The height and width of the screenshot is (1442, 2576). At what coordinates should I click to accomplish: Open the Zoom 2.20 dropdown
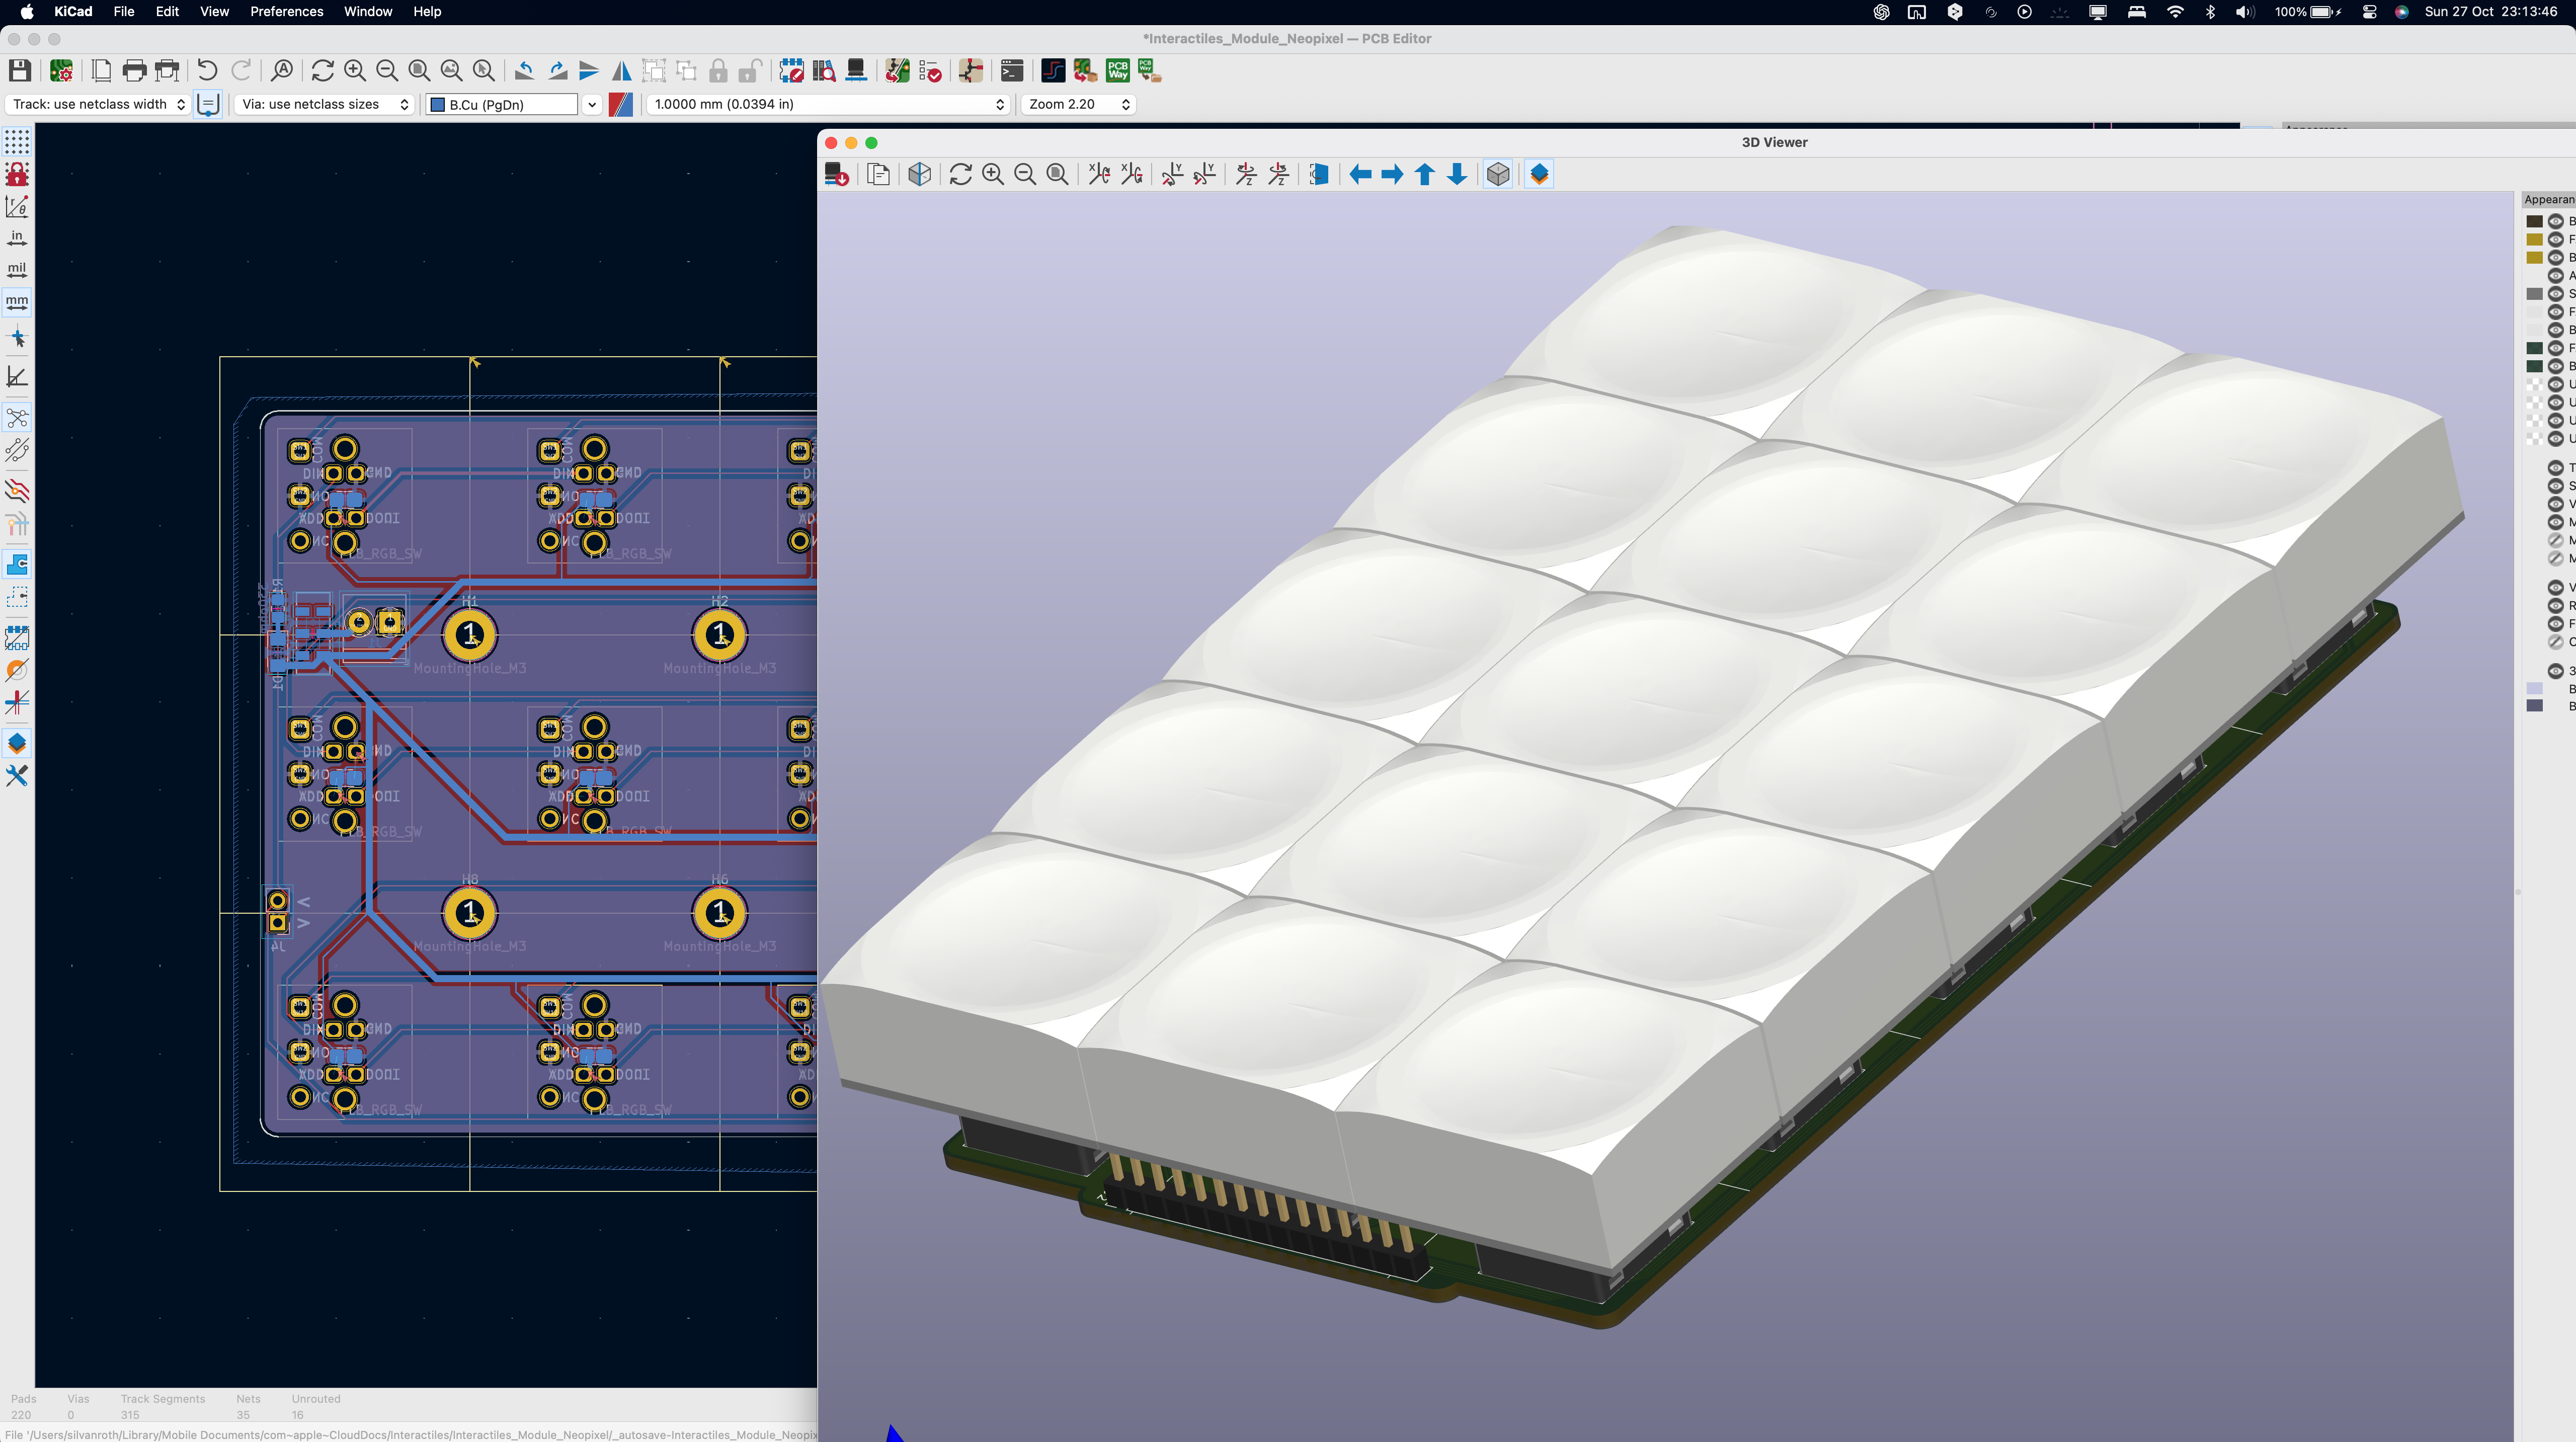tap(1079, 104)
